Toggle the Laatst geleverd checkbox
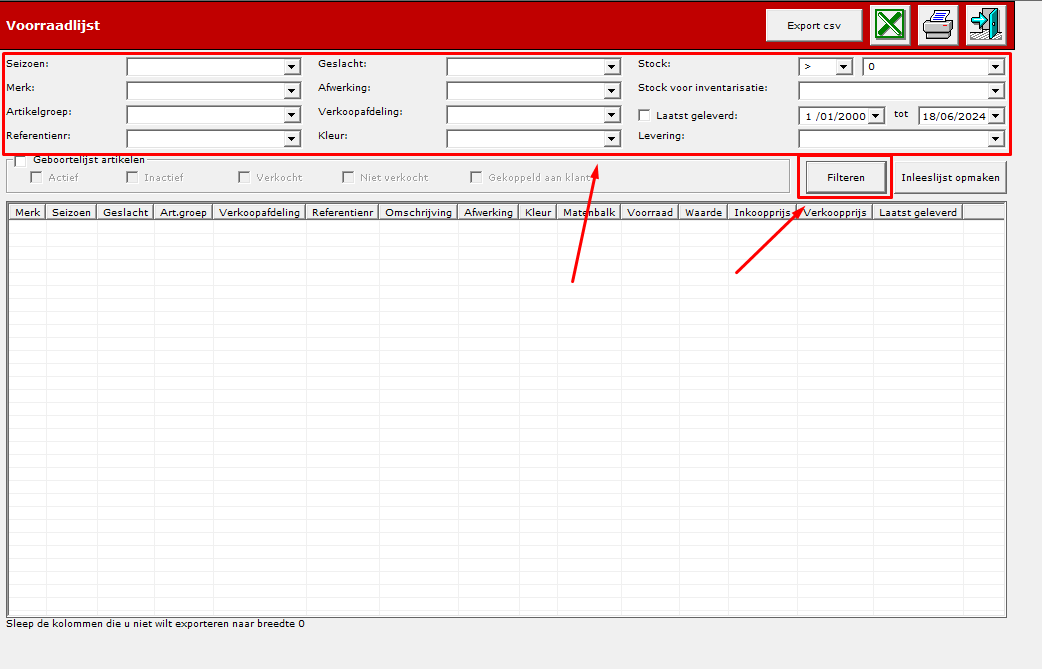 (644, 116)
